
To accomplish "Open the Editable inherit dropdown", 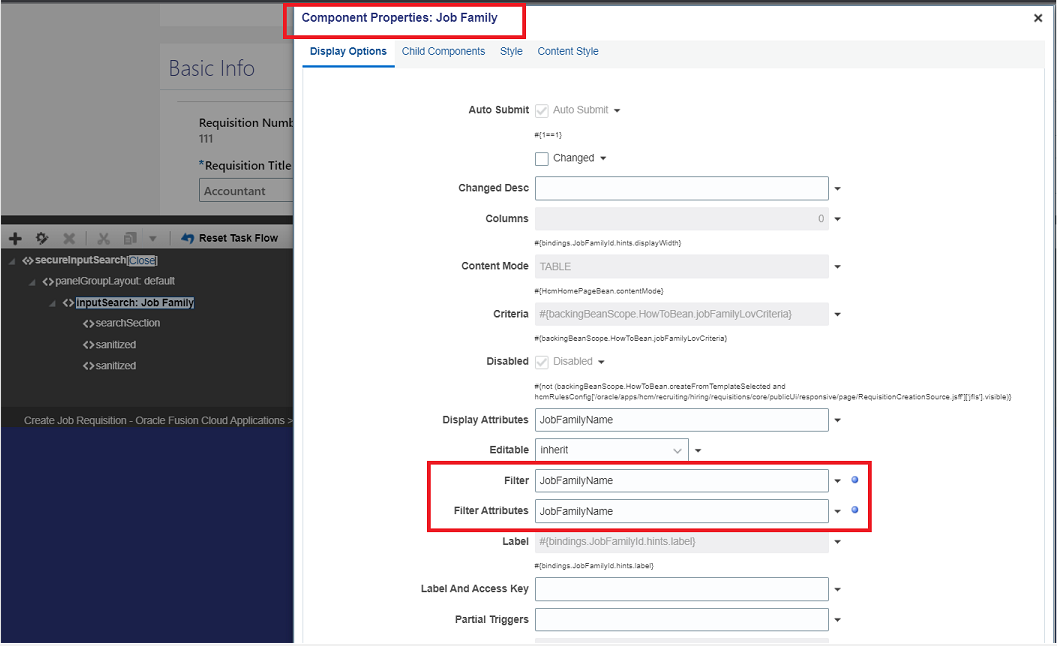I will tap(611, 450).
